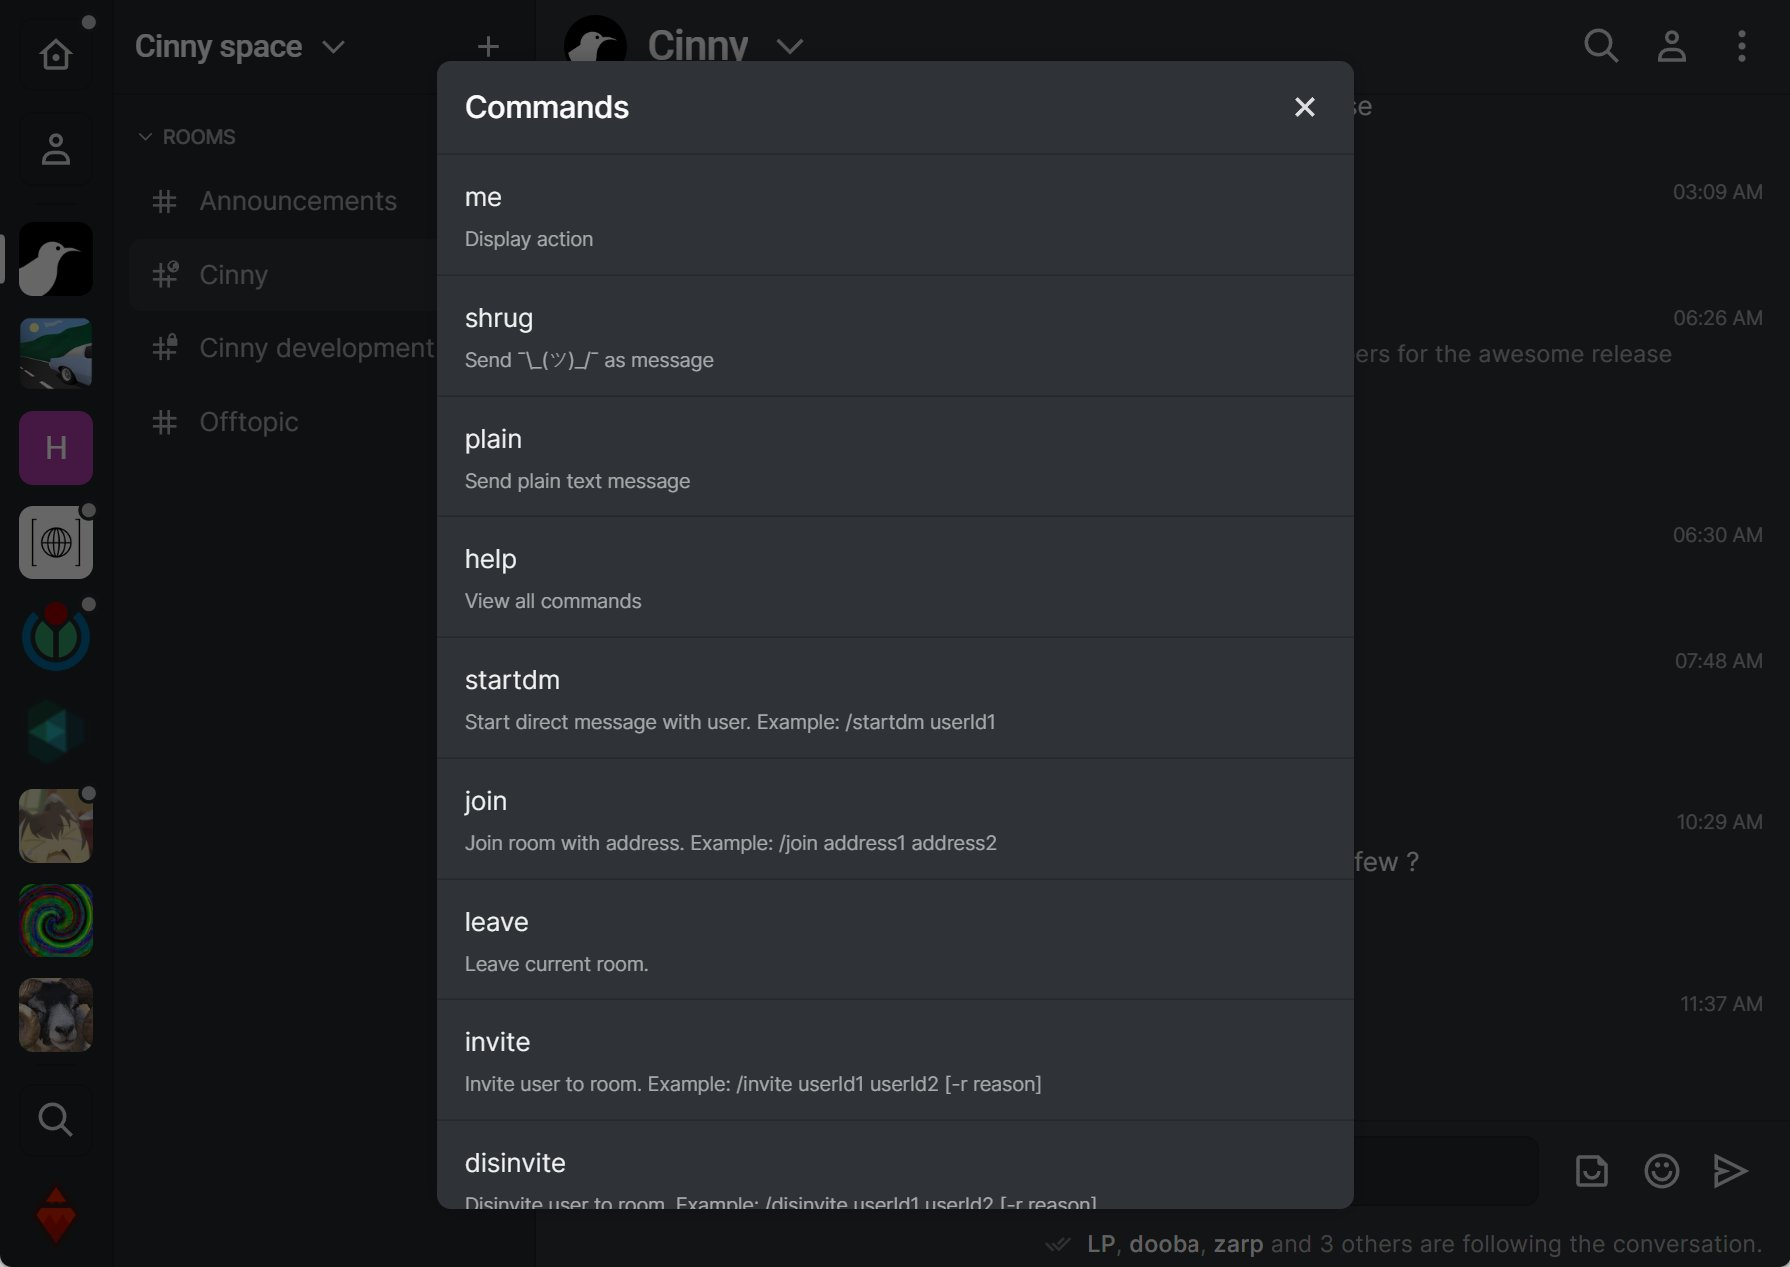Open the direct messages people icon
Screen dimensions: 1790x1267
pos(56,149)
